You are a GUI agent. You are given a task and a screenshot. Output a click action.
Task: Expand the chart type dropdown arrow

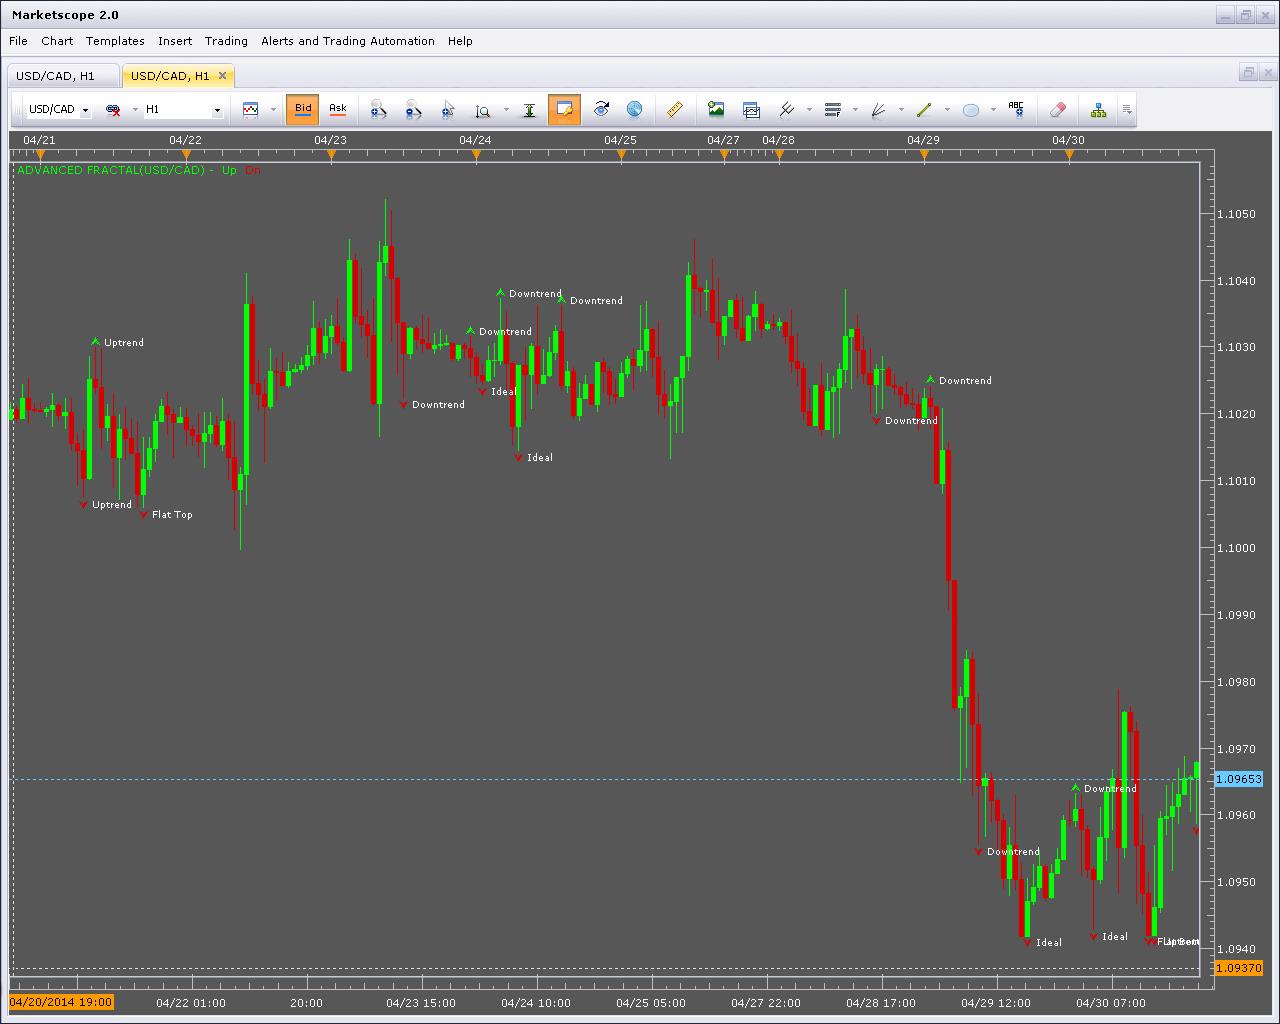(273, 110)
